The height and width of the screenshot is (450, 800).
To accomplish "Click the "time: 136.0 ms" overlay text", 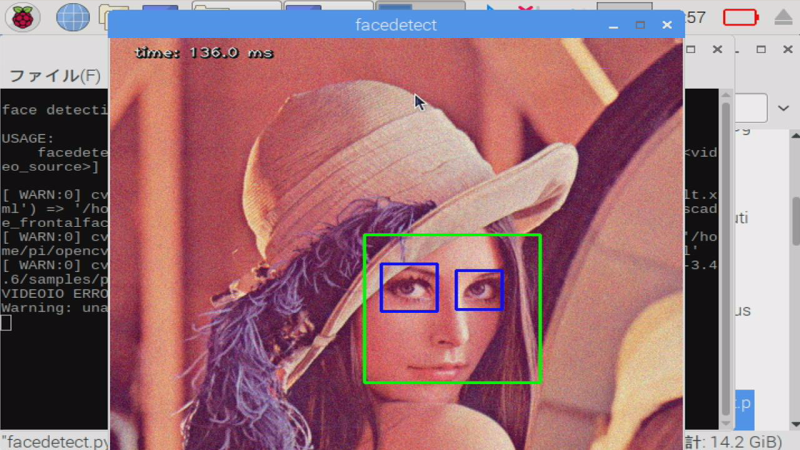I will 205,53.
